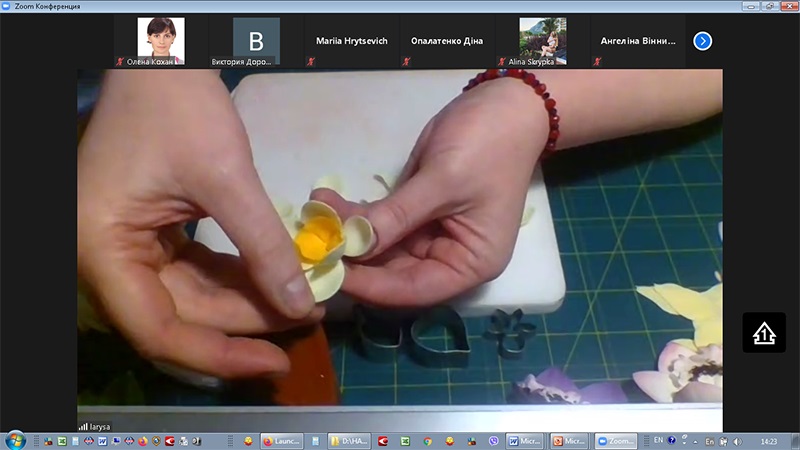Click the 14:23 system clock

(x=771, y=440)
